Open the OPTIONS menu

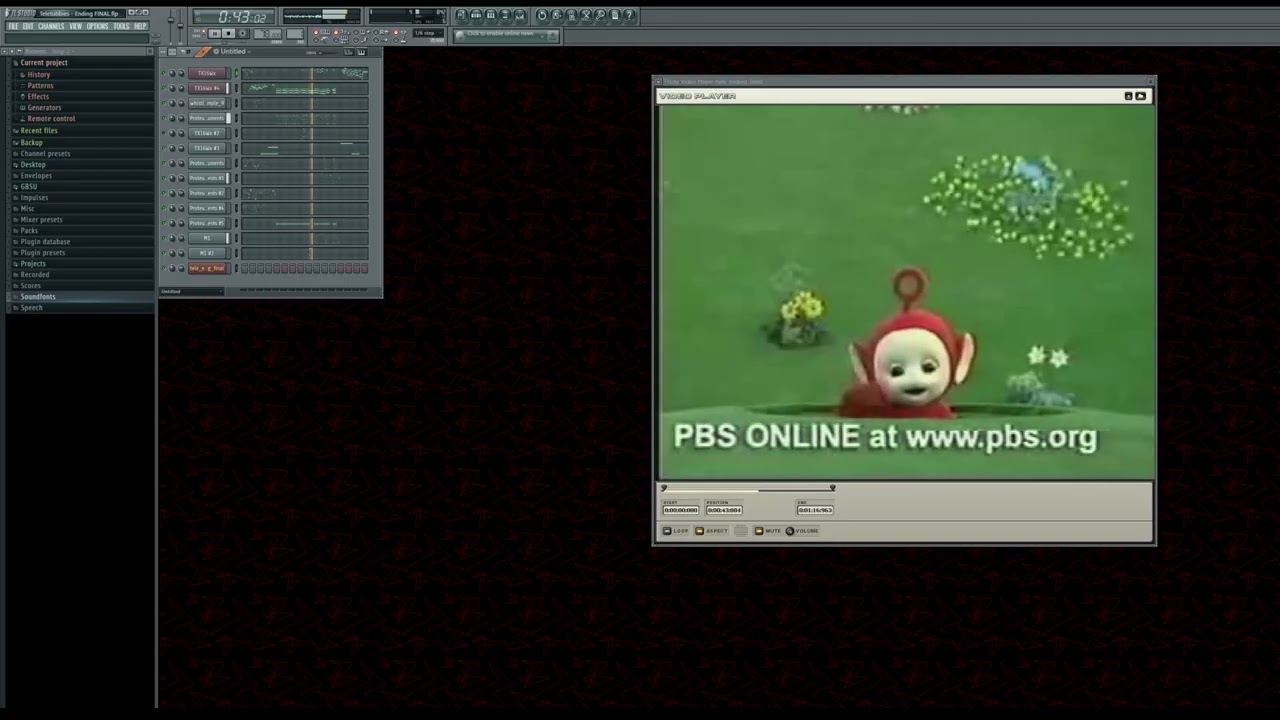97,26
